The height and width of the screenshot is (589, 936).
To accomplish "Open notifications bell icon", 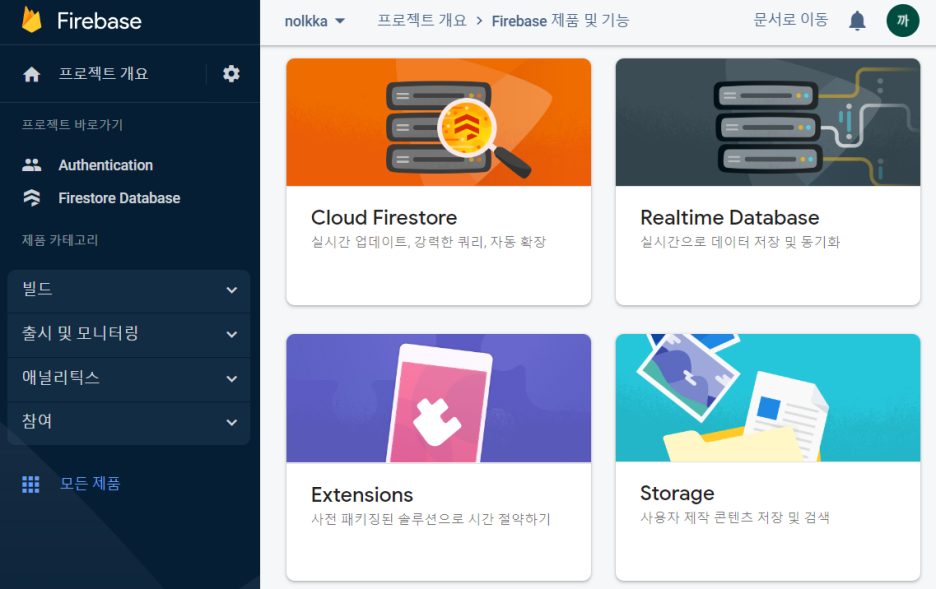I will pos(857,21).
